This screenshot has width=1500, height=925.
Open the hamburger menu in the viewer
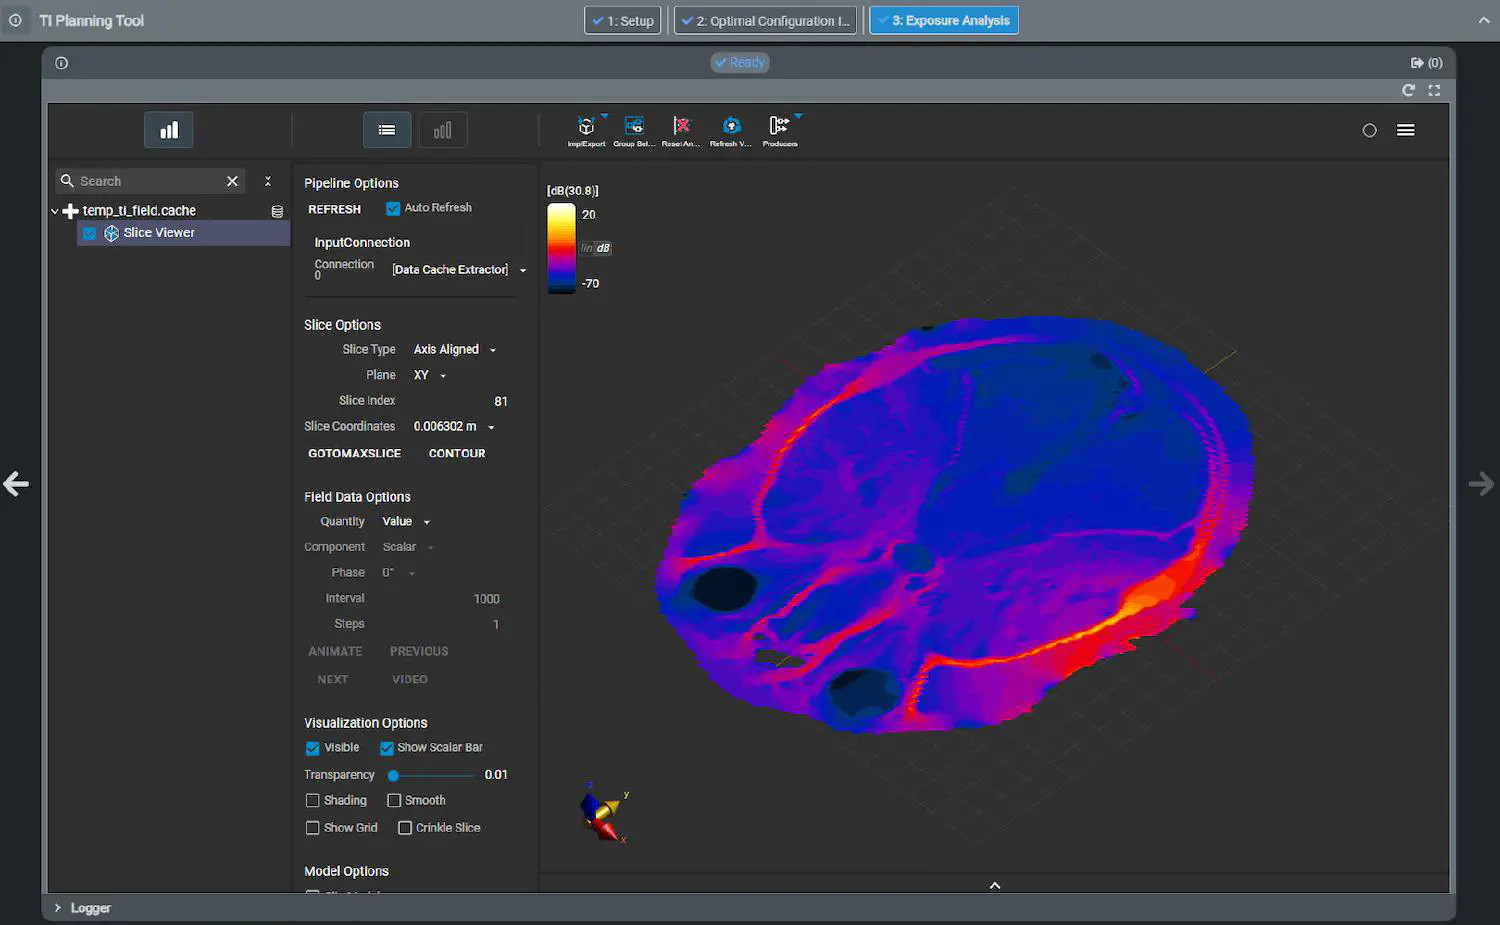tap(1405, 130)
